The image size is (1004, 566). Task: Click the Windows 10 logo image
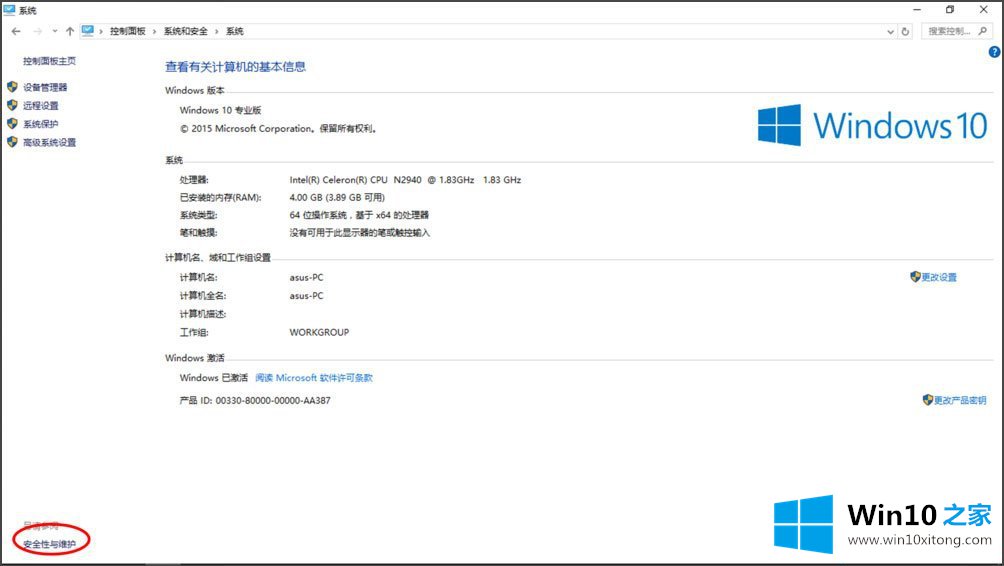click(x=872, y=125)
